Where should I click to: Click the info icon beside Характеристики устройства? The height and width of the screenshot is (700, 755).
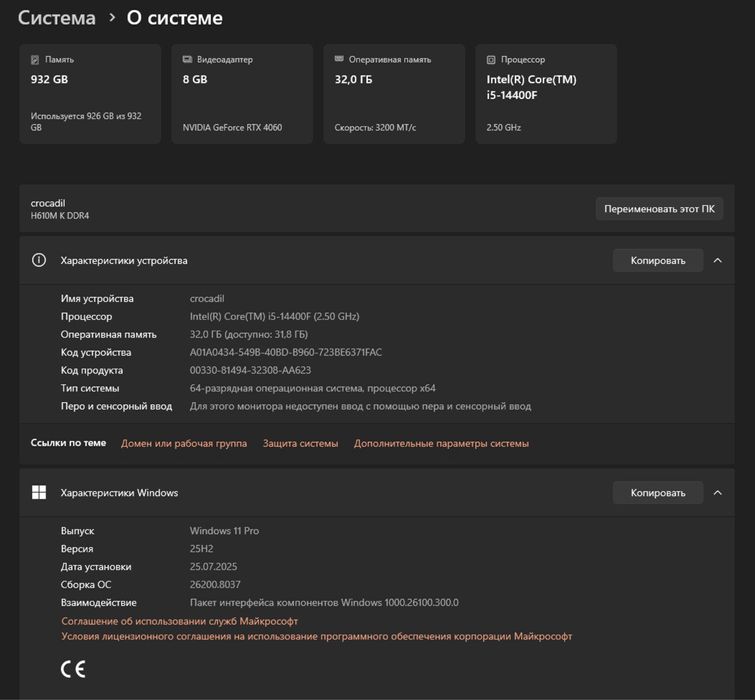39,261
